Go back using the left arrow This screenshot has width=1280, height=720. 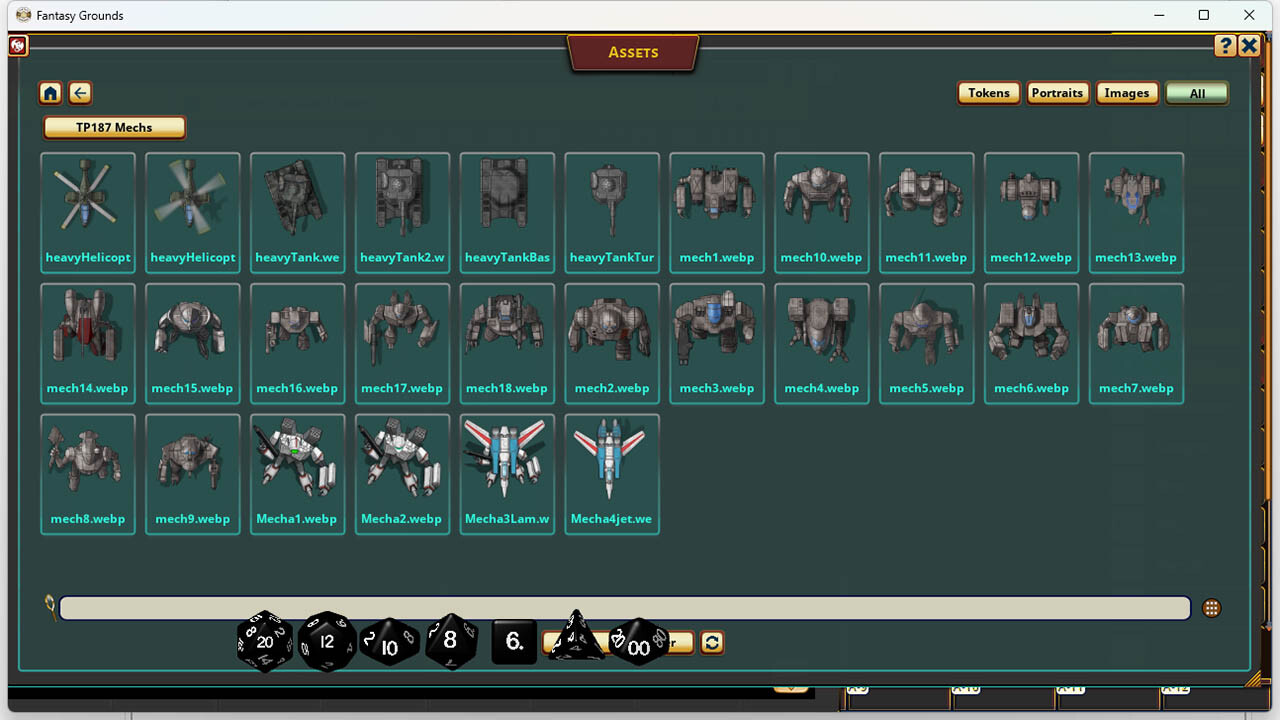point(80,93)
